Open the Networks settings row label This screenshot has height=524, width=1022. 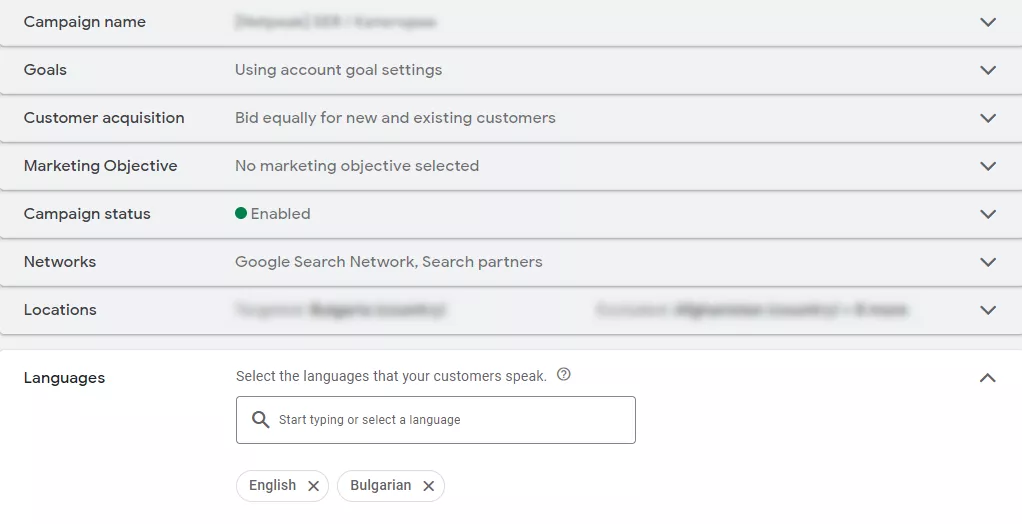point(60,262)
